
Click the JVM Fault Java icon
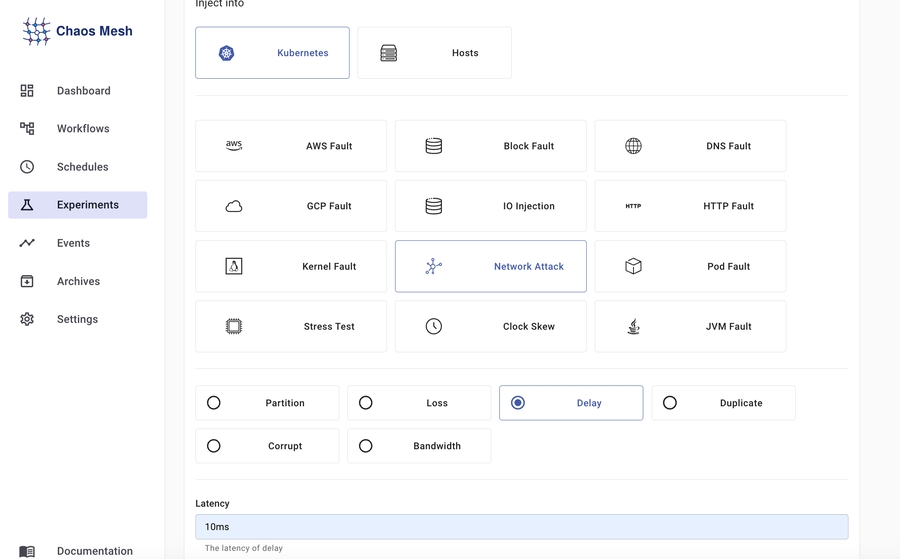(x=633, y=326)
